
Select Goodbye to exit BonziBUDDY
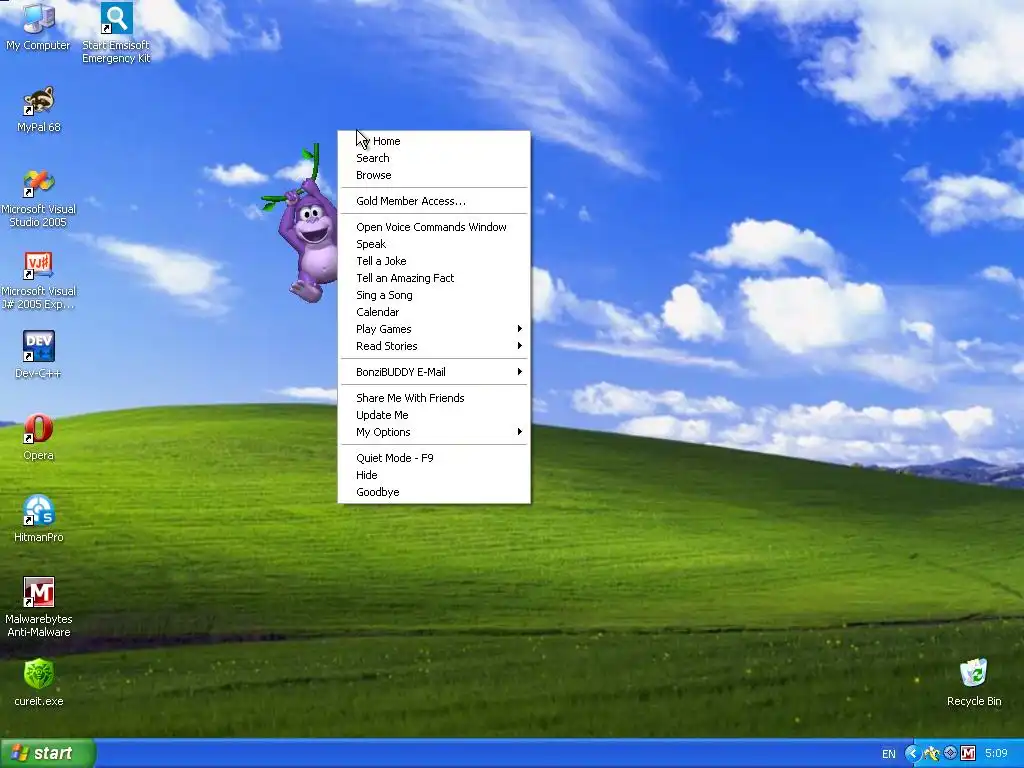434,492
